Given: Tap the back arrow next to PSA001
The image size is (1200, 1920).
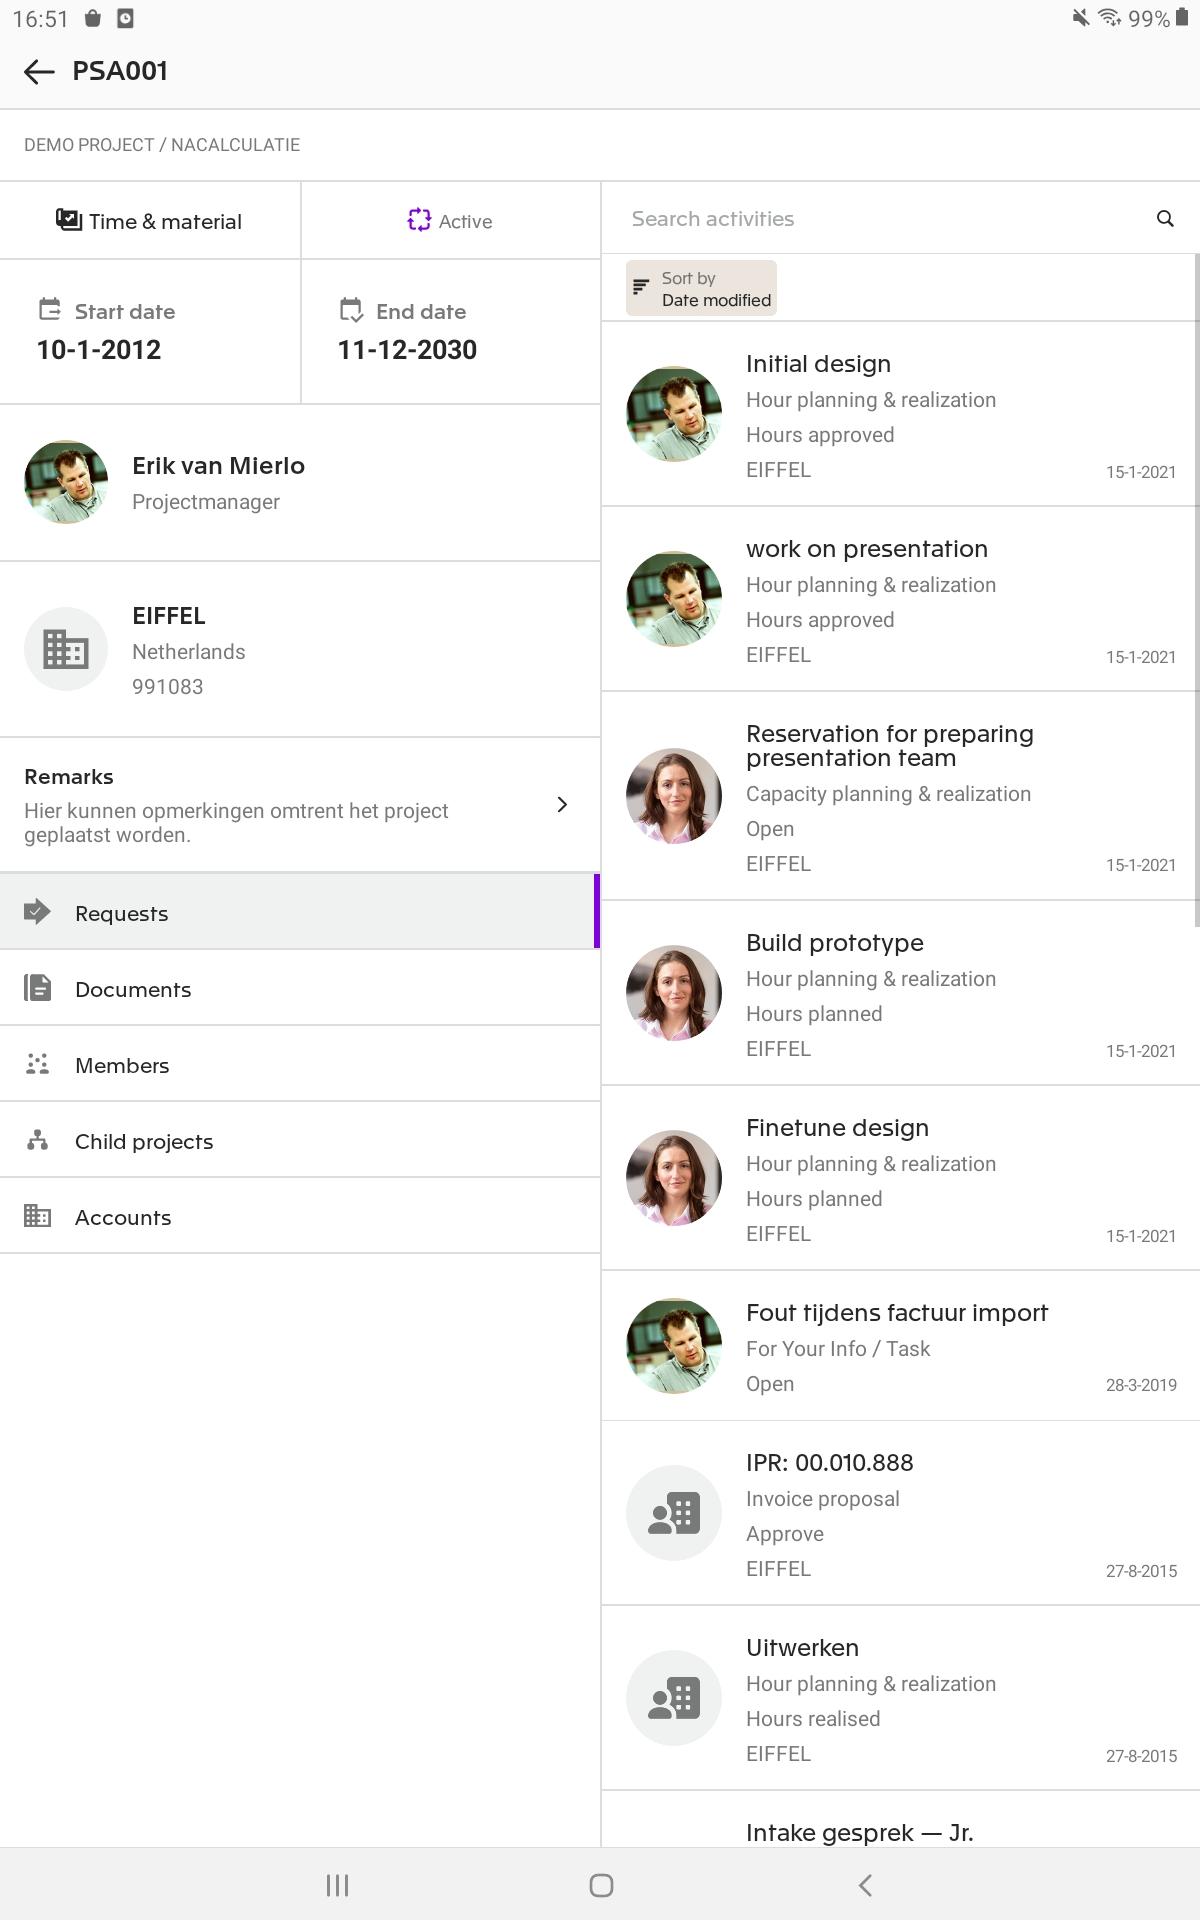Looking at the screenshot, I should click(39, 71).
